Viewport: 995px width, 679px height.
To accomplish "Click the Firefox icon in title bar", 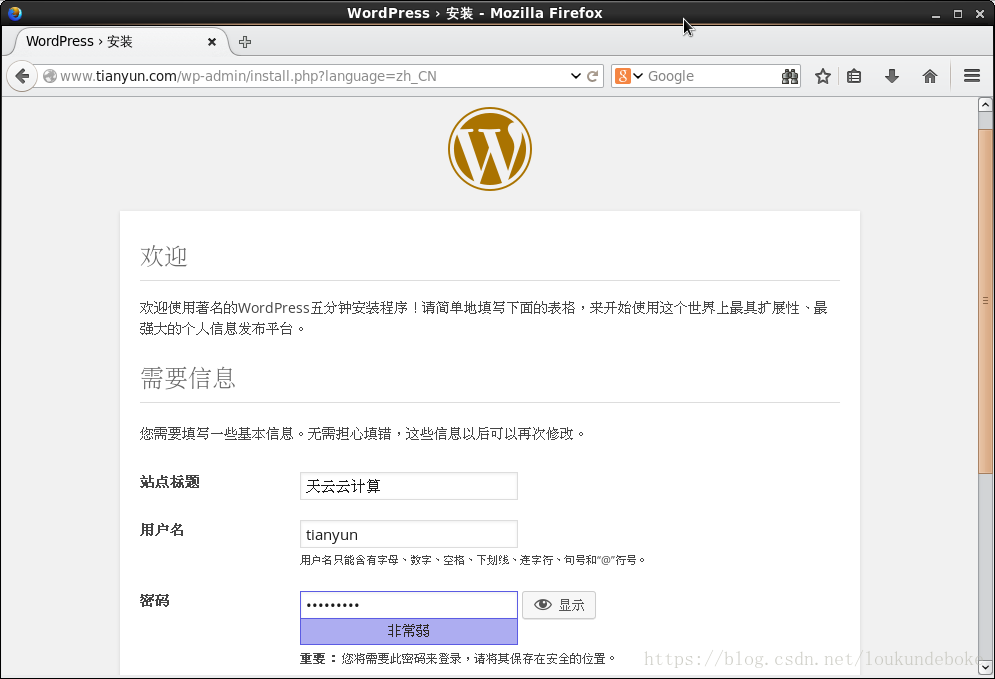I will [15, 13].
